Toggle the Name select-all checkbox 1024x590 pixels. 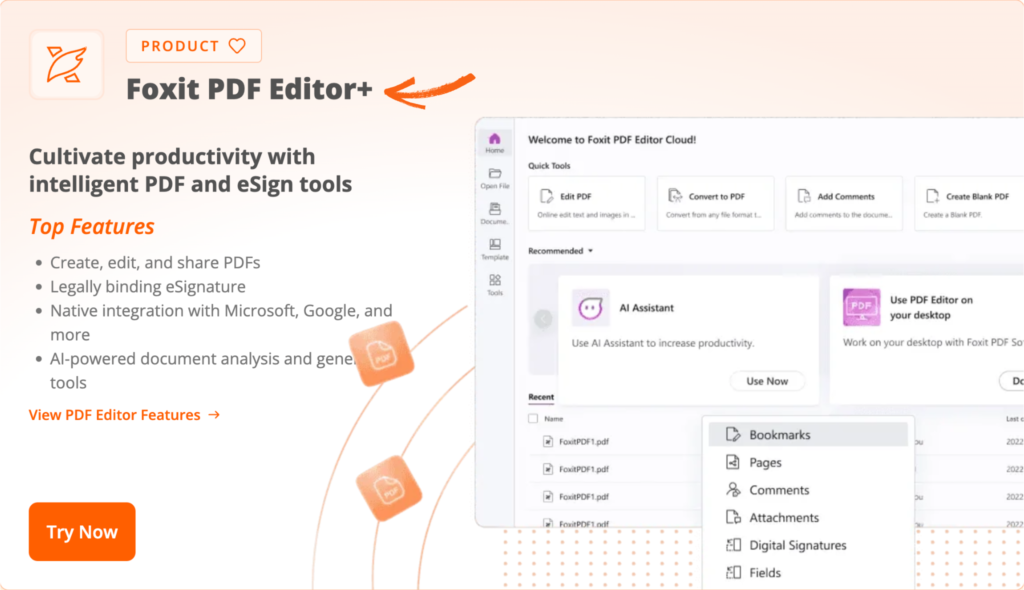(x=533, y=419)
